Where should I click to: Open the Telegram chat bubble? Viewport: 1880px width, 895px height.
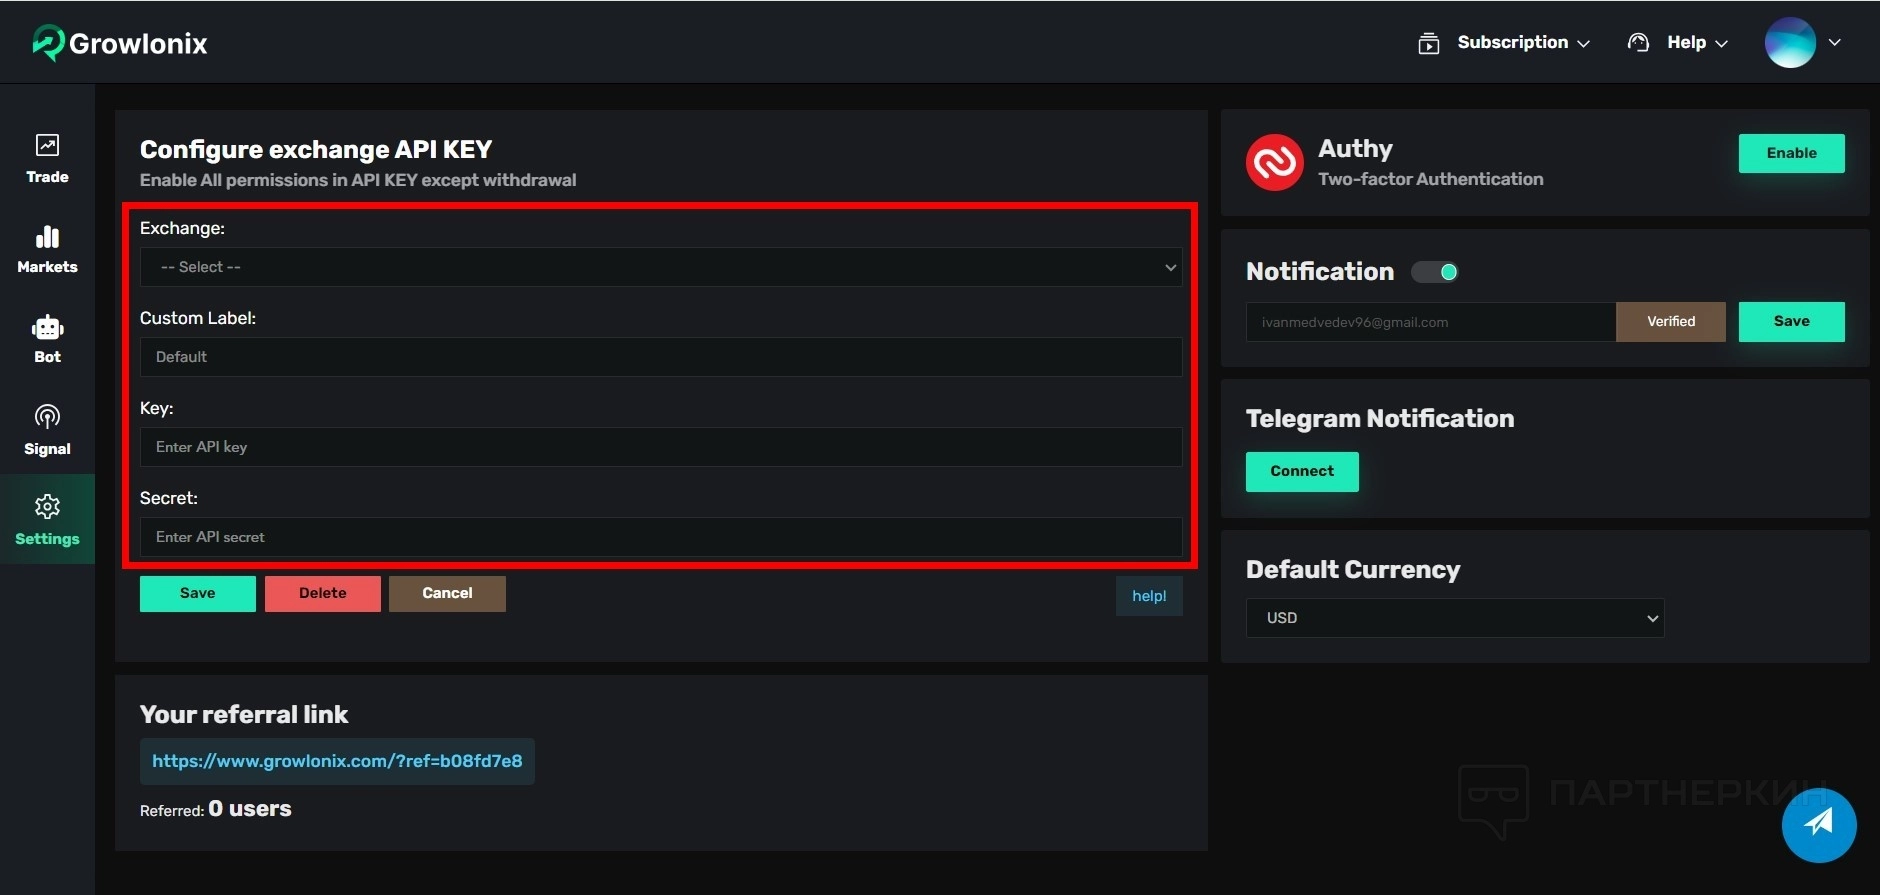(x=1818, y=825)
